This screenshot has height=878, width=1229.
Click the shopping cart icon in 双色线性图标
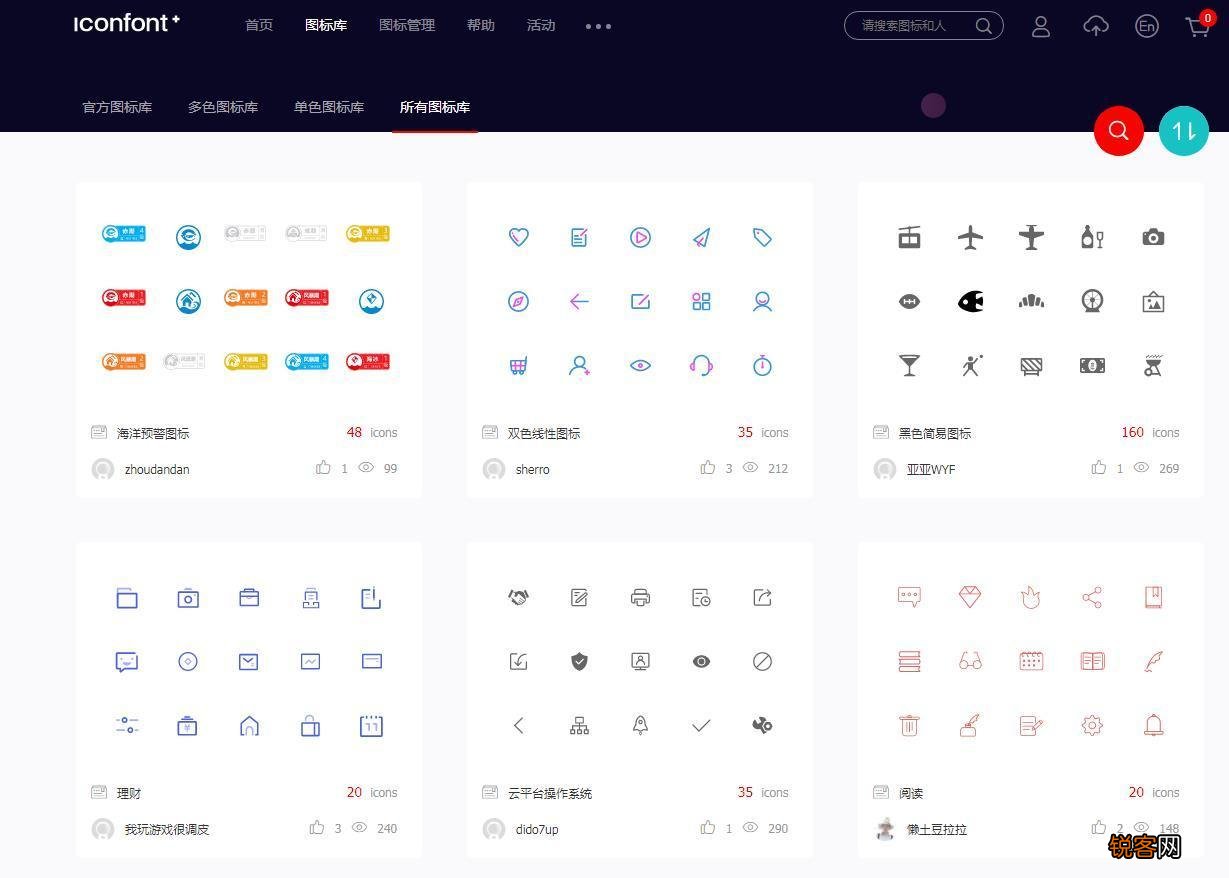tap(518, 365)
